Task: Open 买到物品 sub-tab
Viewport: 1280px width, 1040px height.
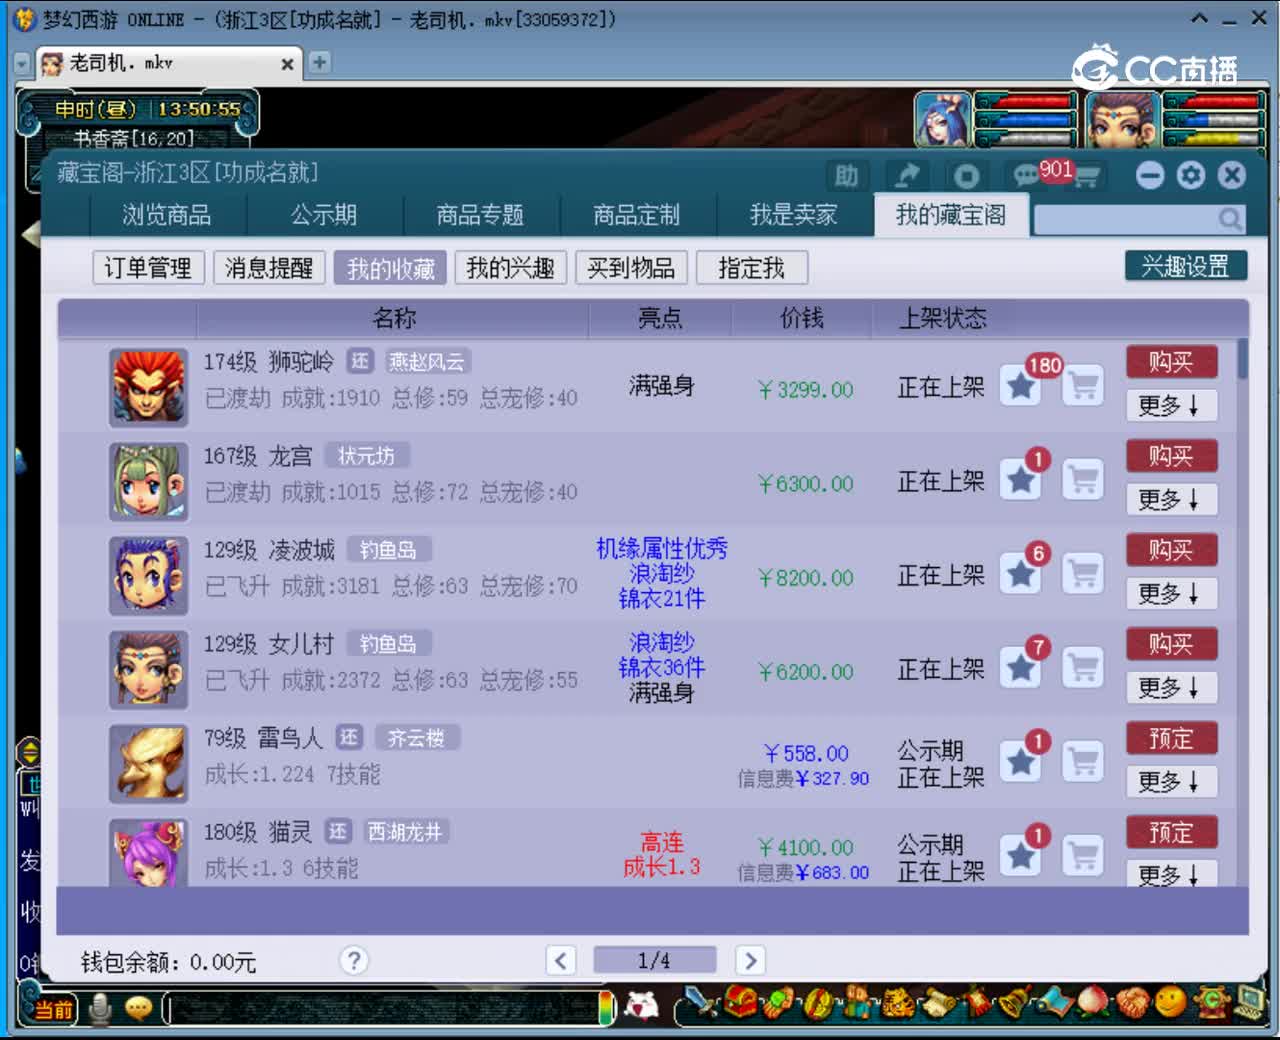Action: pyautogui.click(x=631, y=268)
